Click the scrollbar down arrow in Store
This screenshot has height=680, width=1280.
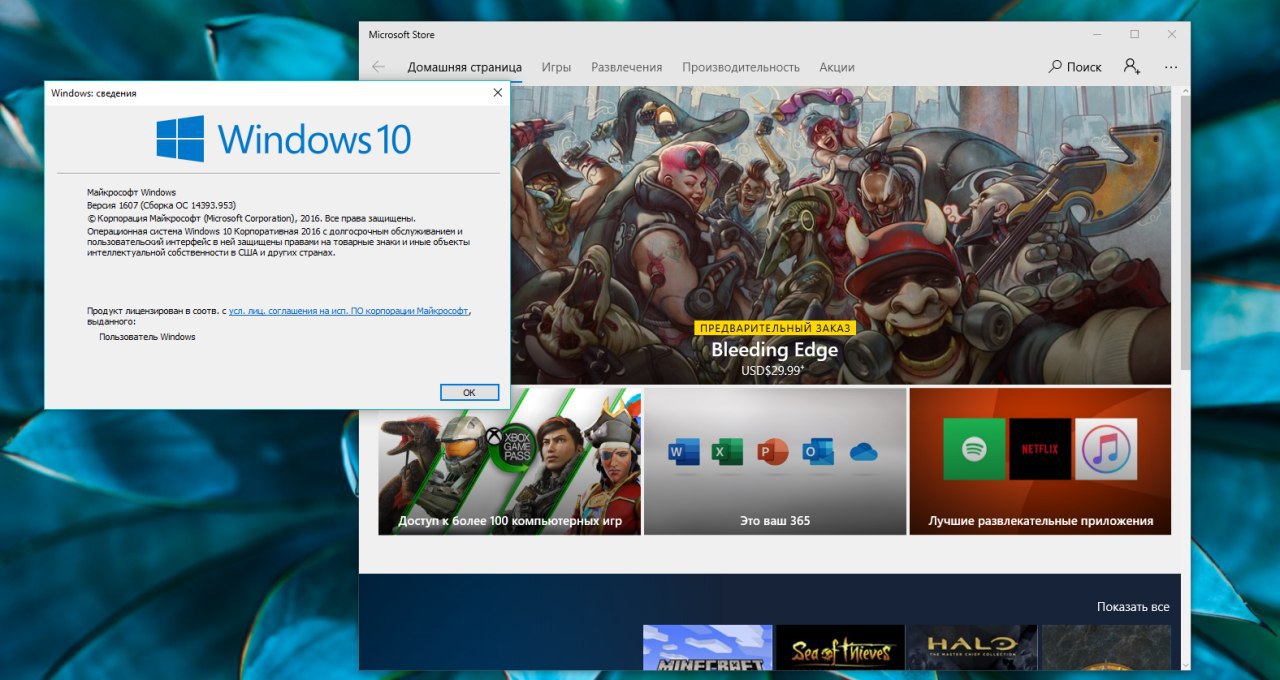(1185, 664)
